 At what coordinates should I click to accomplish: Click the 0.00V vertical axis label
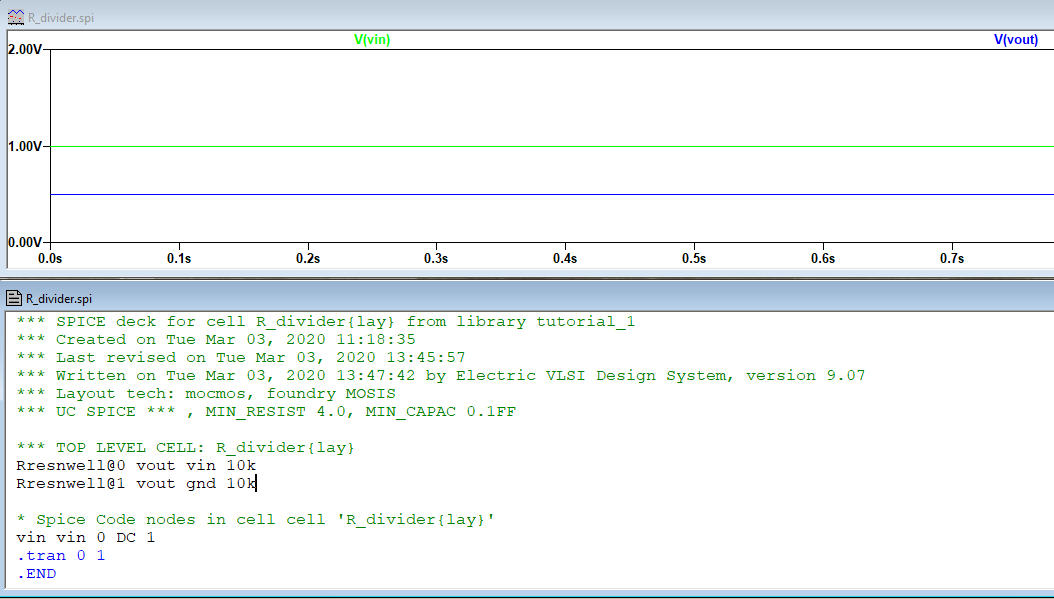point(24,242)
